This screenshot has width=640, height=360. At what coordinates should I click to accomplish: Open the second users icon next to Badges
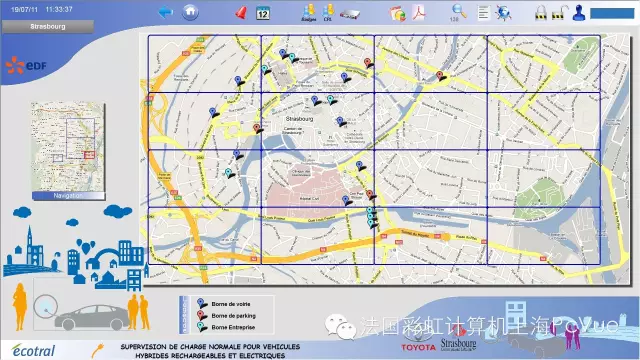tap(328, 13)
